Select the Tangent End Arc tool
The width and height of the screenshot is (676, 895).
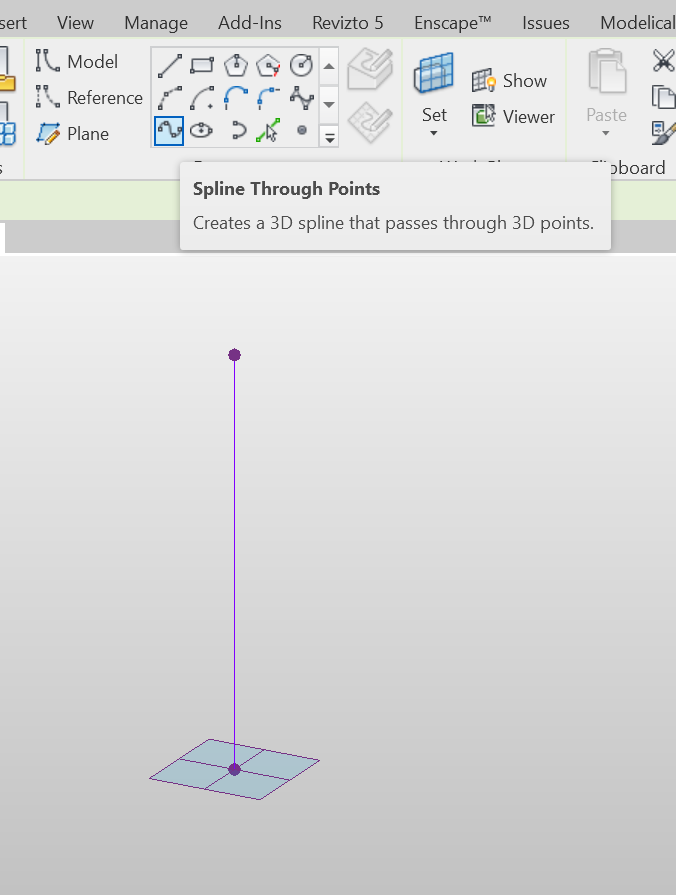tap(235, 98)
